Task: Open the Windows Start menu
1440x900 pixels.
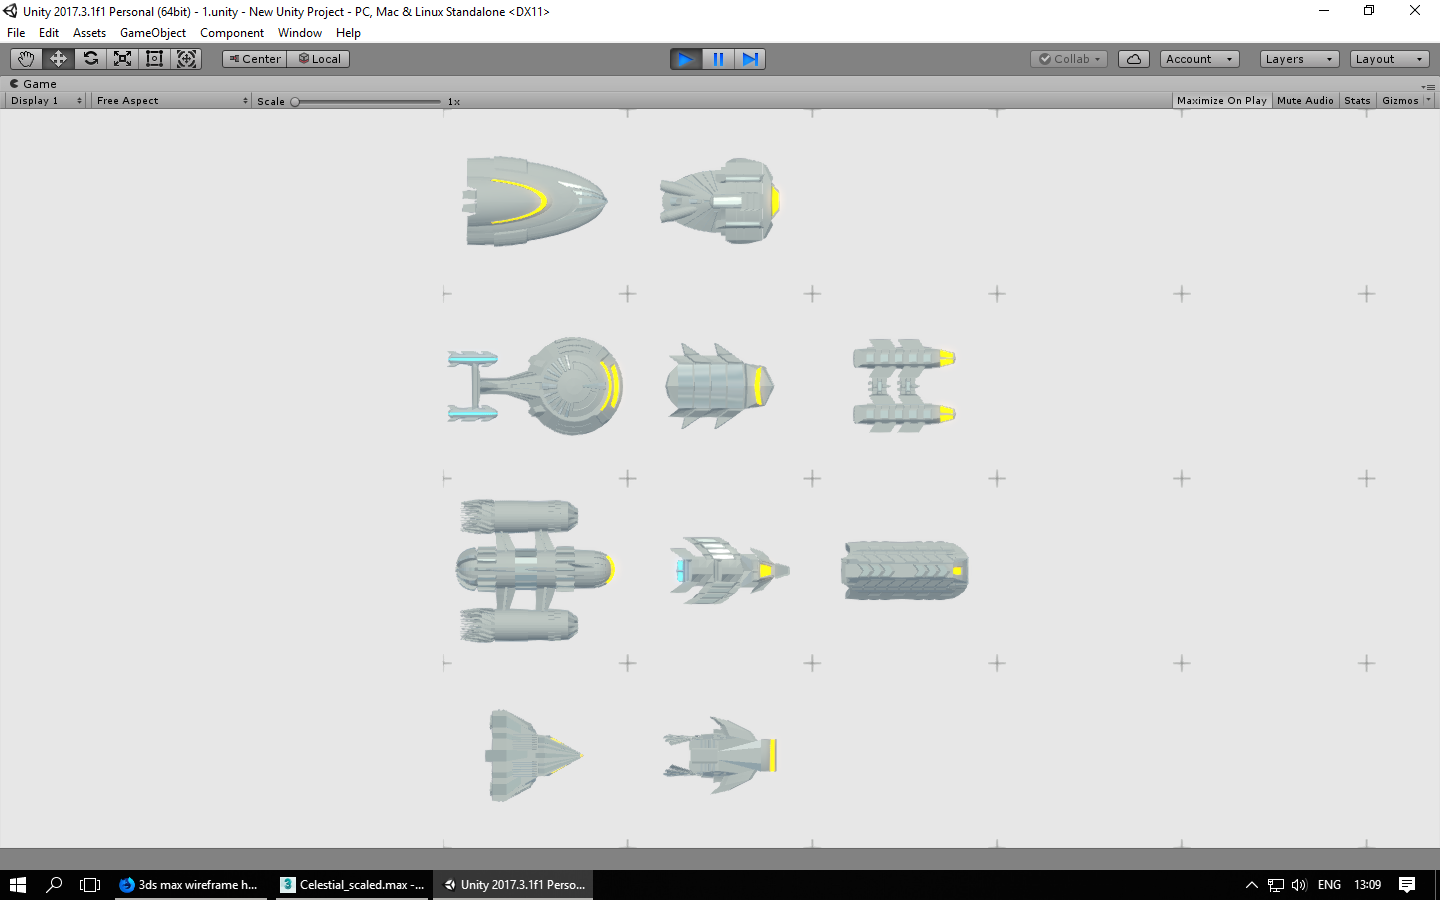Action: (x=18, y=885)
